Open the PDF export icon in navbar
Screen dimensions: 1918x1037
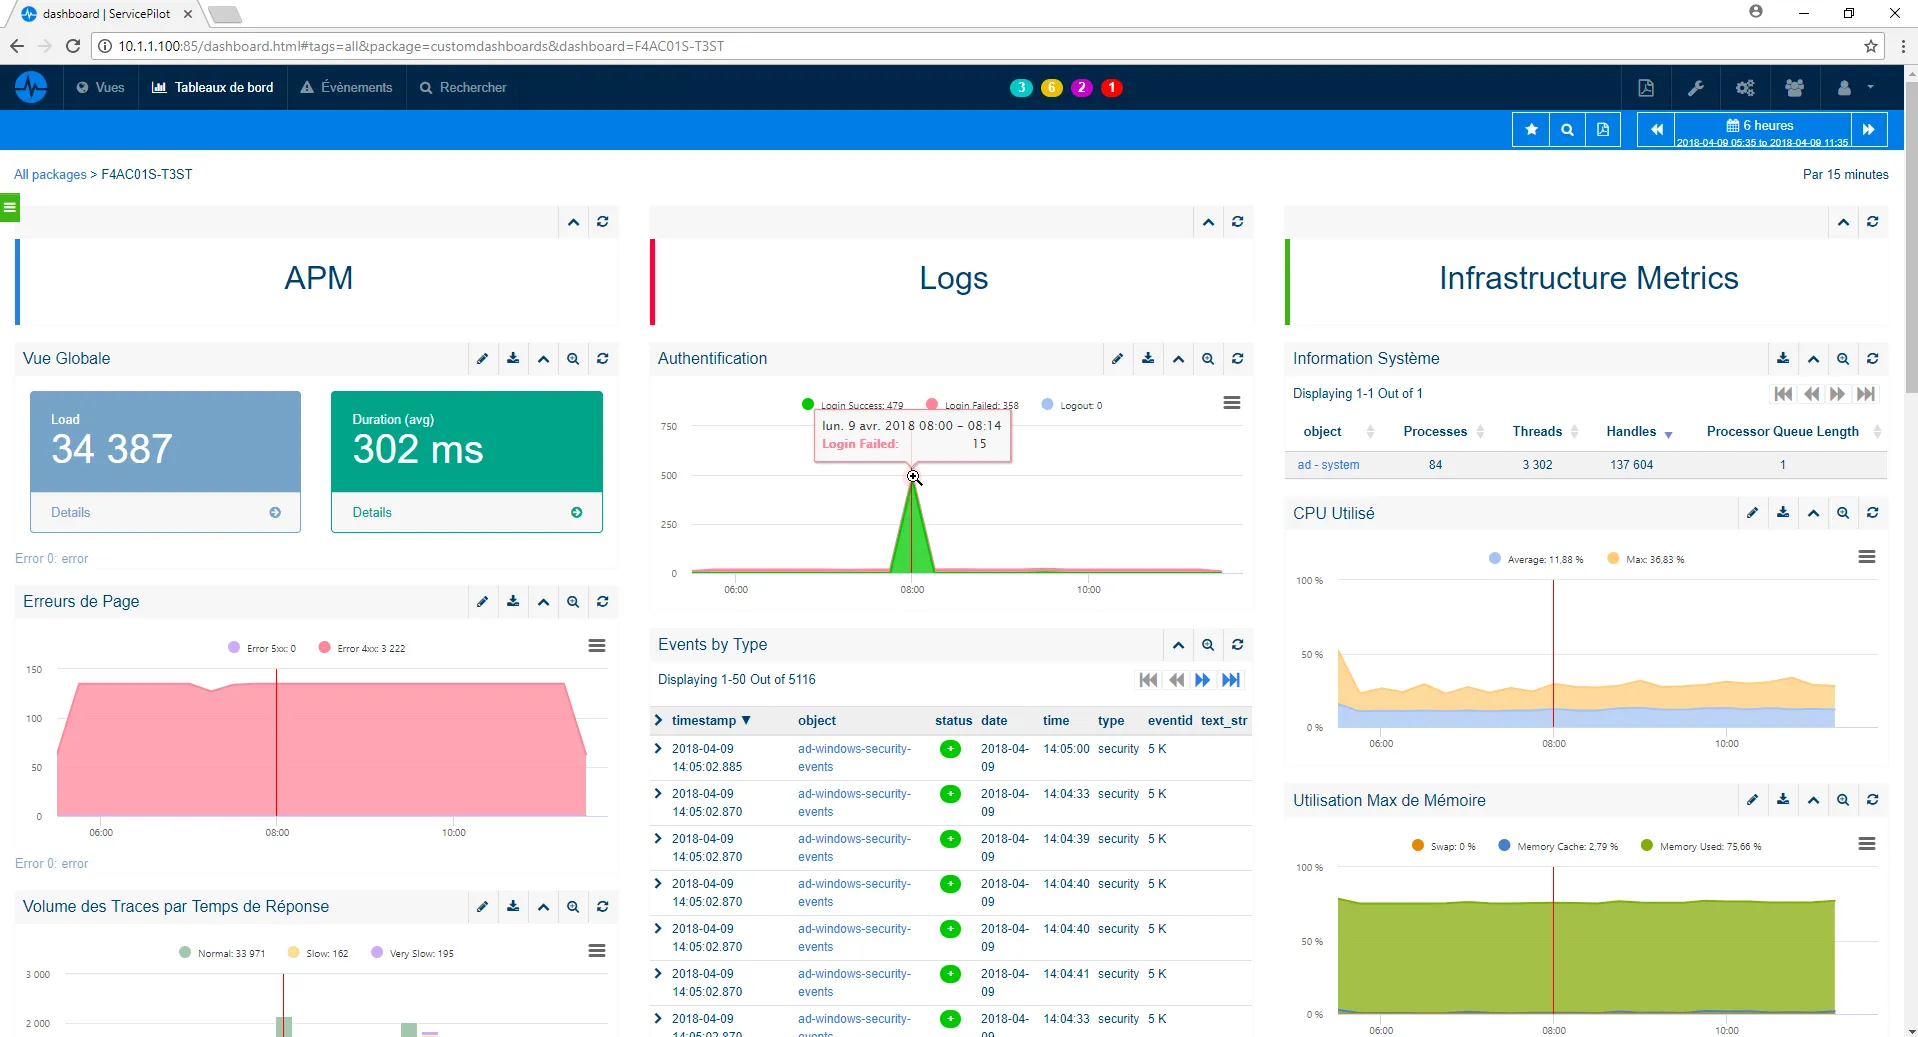[1645, 88]
